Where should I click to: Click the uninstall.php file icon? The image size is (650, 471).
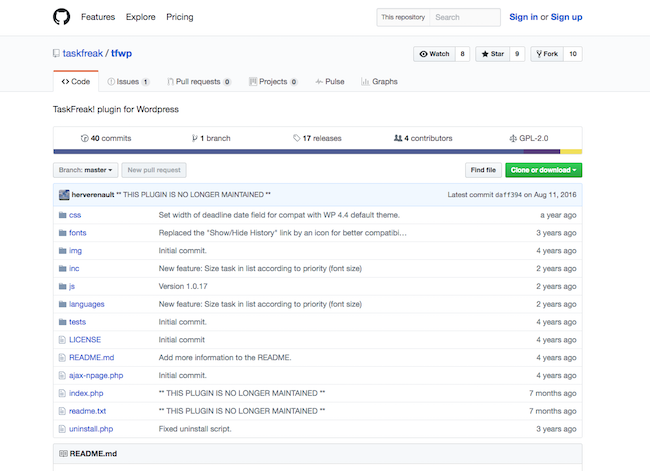62,429
